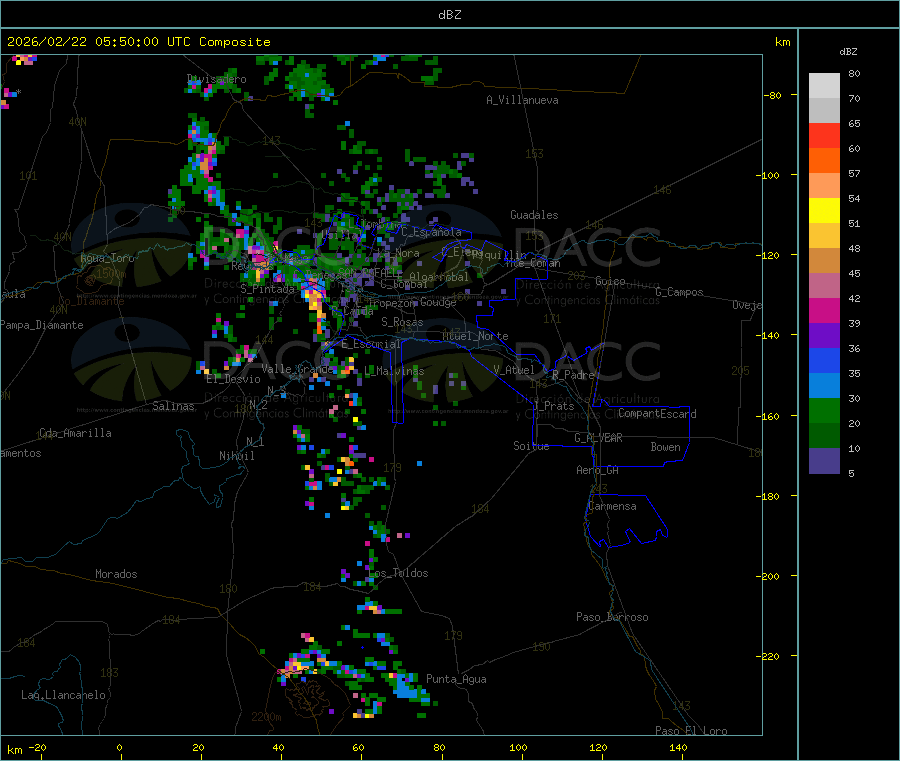The image size is (900, 761).
Task: Click the CompantEscard location label
Action: coord(657,414)
